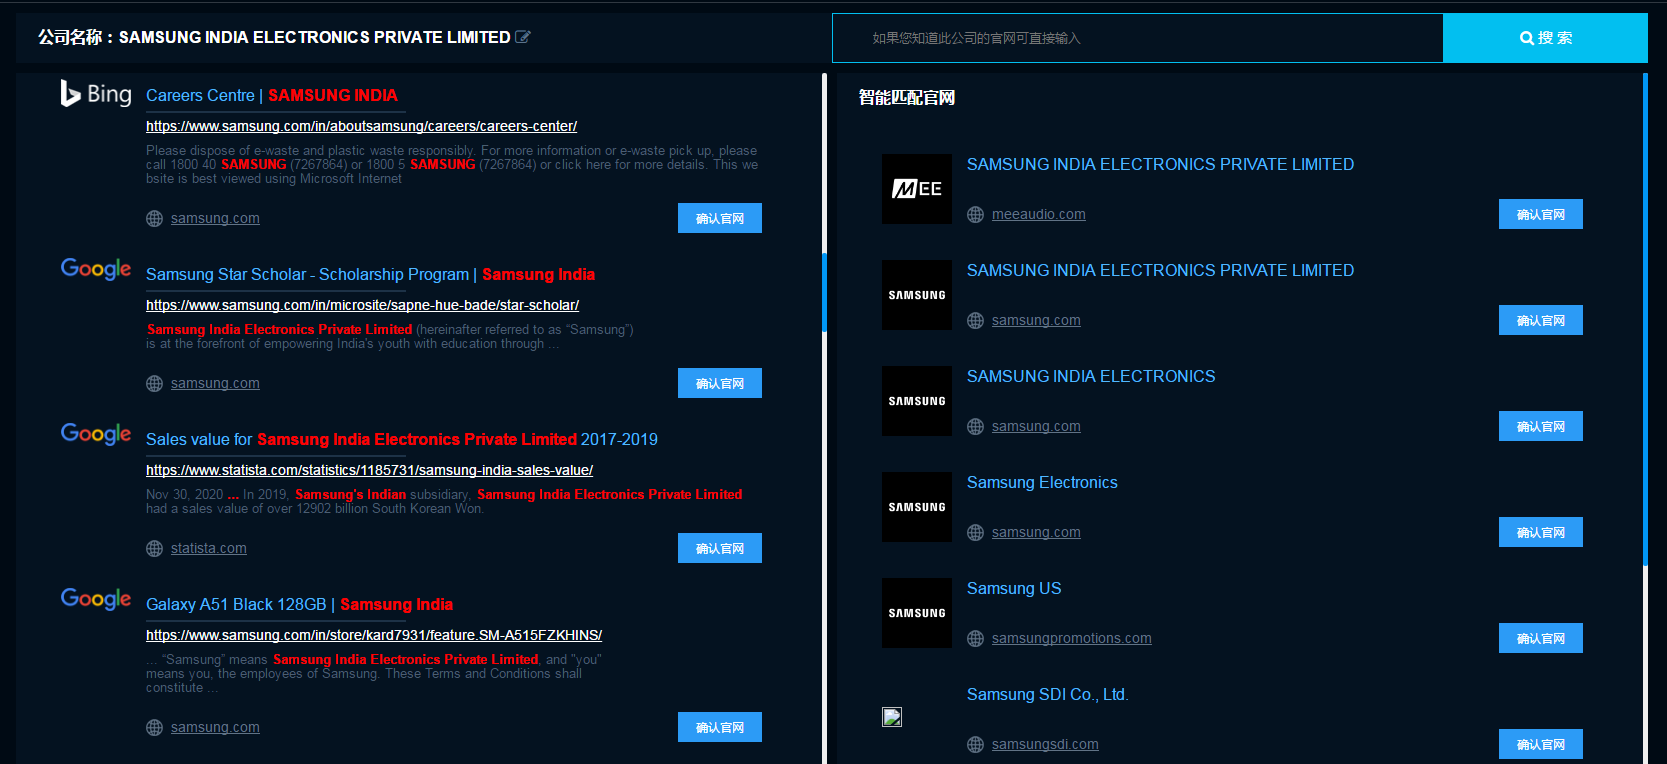Click samsung.com under SAMSUNG INDIA ELECTRONICS match
This screenshot has height=764, width=1667.
point(1036,426)
